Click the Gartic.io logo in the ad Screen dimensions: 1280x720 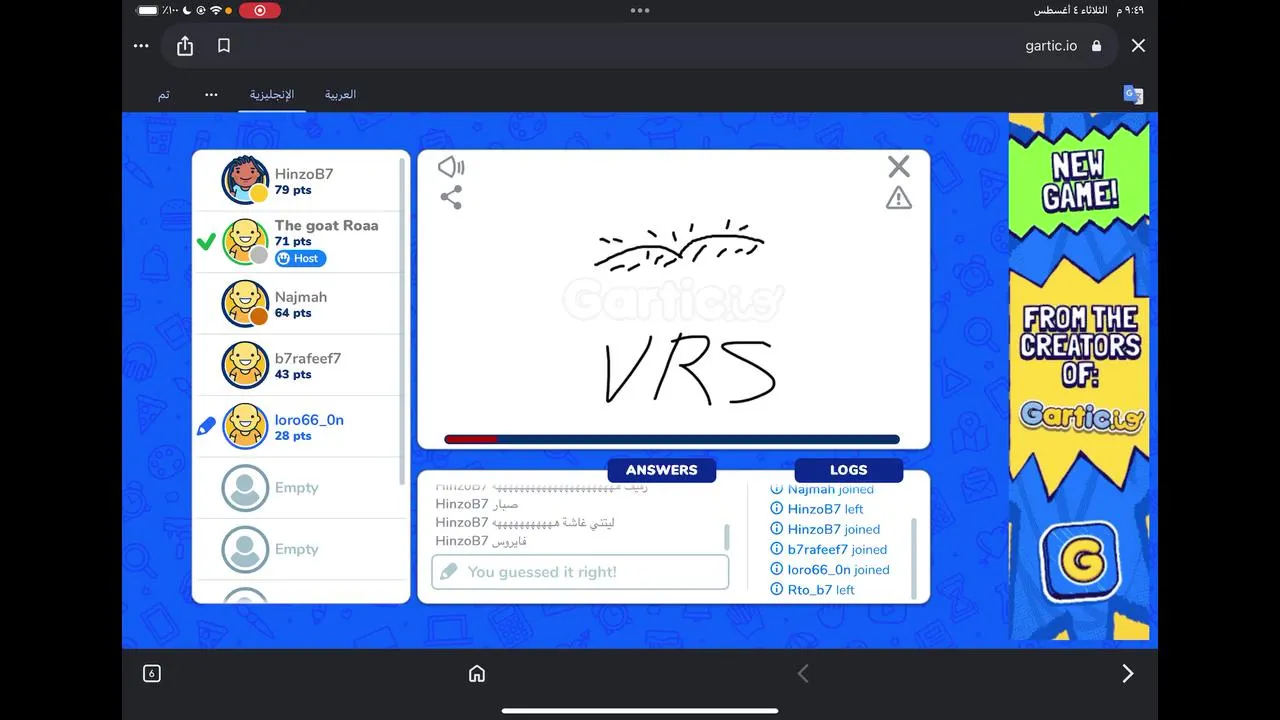tap(1082, 416)
